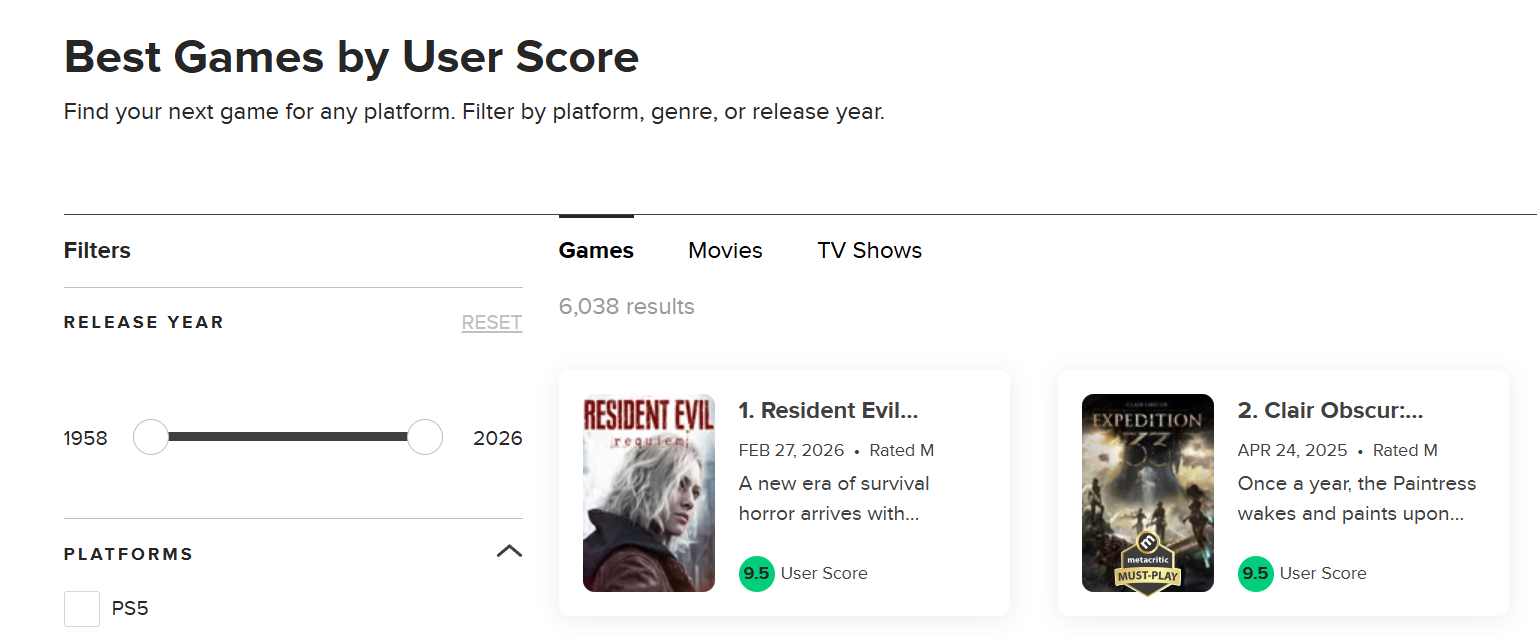The image size is (1537, 637).
Task: Click the release year slider track
Action: (288, 437)
